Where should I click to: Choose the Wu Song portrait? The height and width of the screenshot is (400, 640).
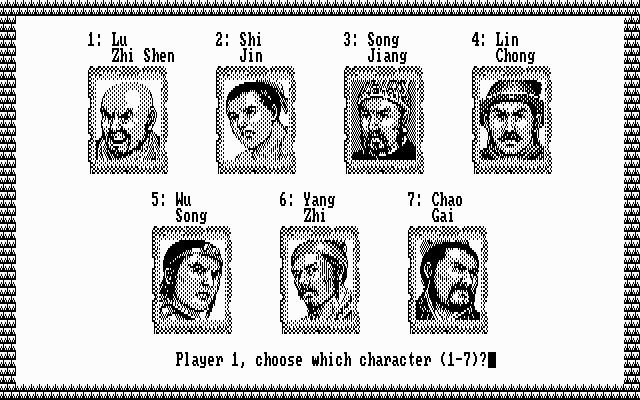click(x=192, y=280)
